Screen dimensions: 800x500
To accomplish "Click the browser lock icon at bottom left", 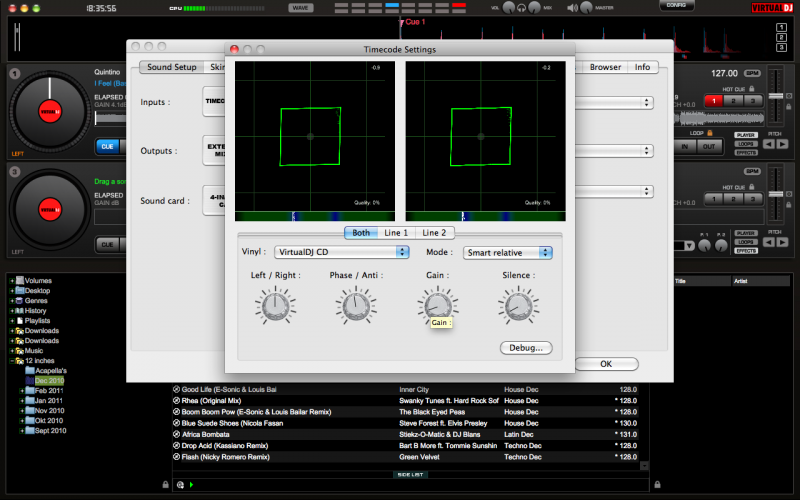I will point(165,484).
